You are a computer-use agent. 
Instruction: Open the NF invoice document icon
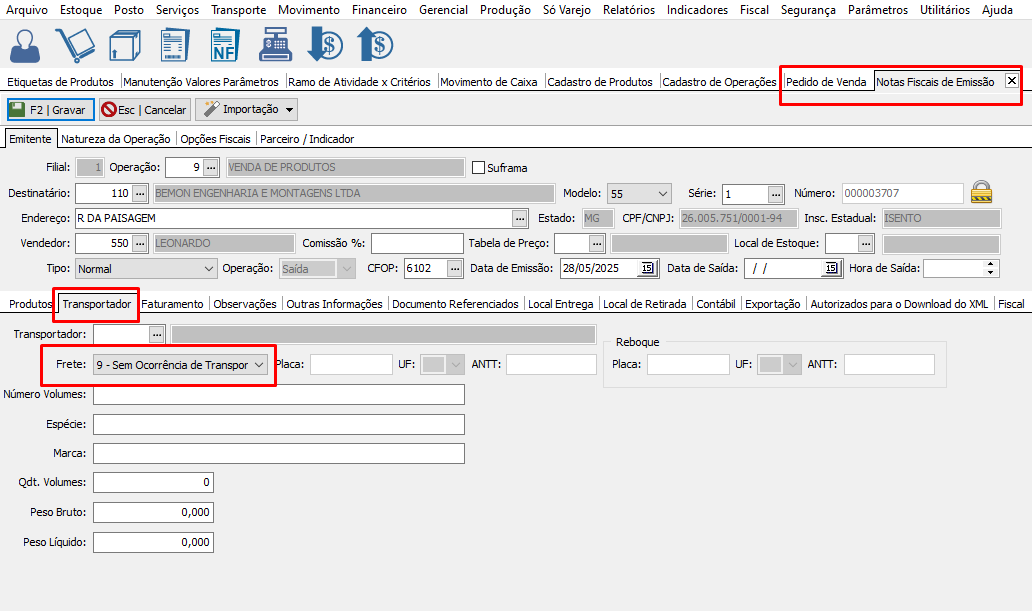(225, 45)
